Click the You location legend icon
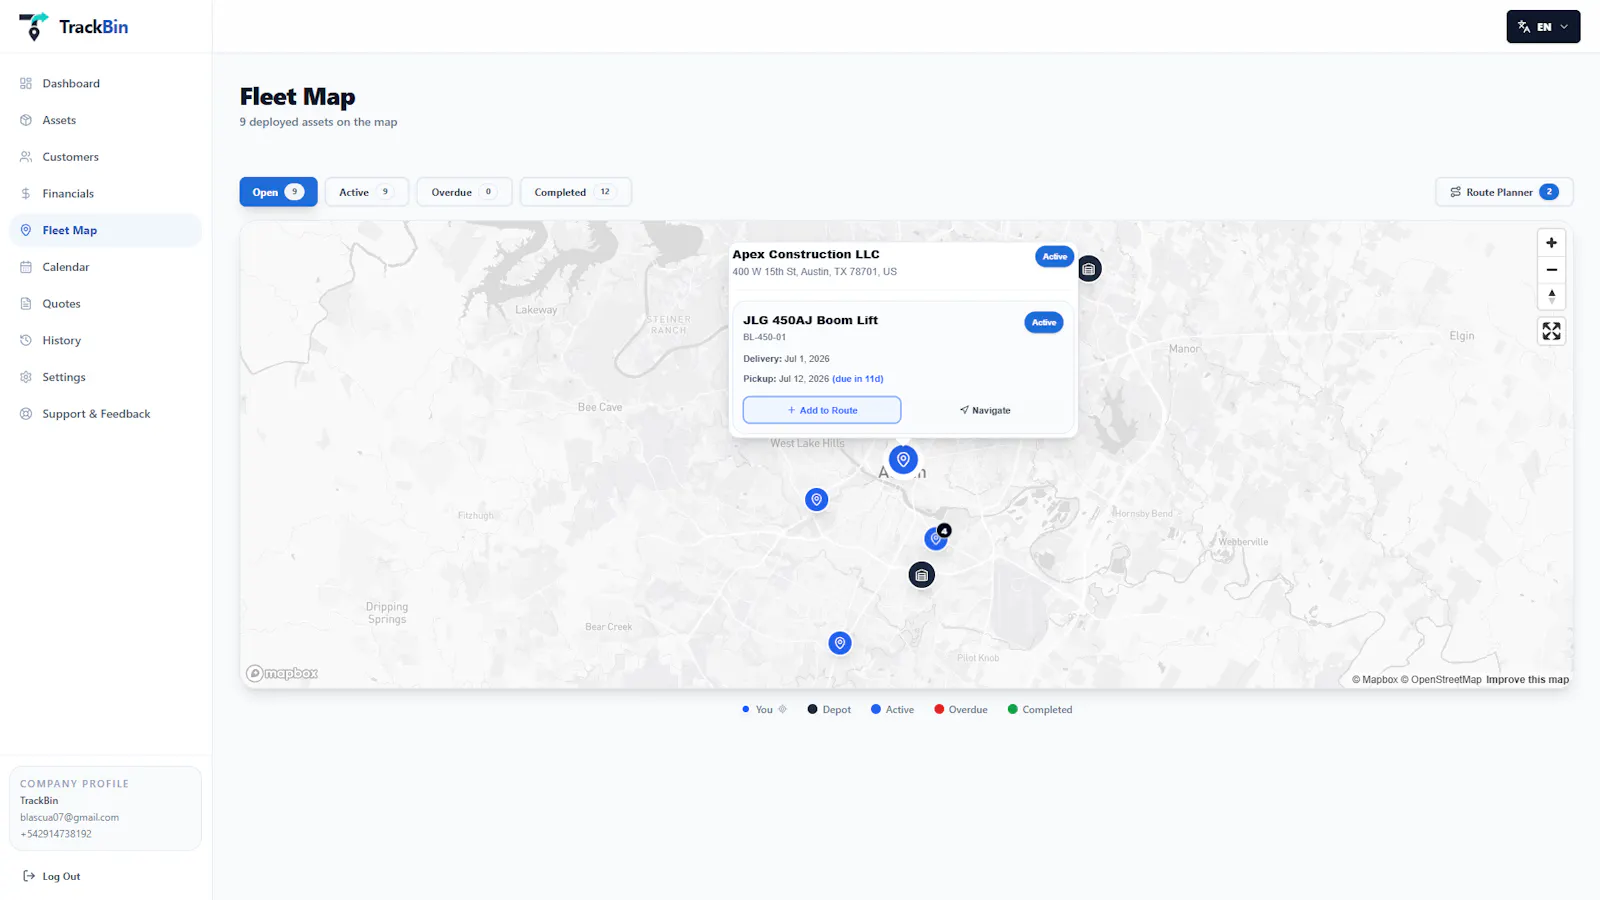Viewport: 1600px width, 900px height. 783,709
